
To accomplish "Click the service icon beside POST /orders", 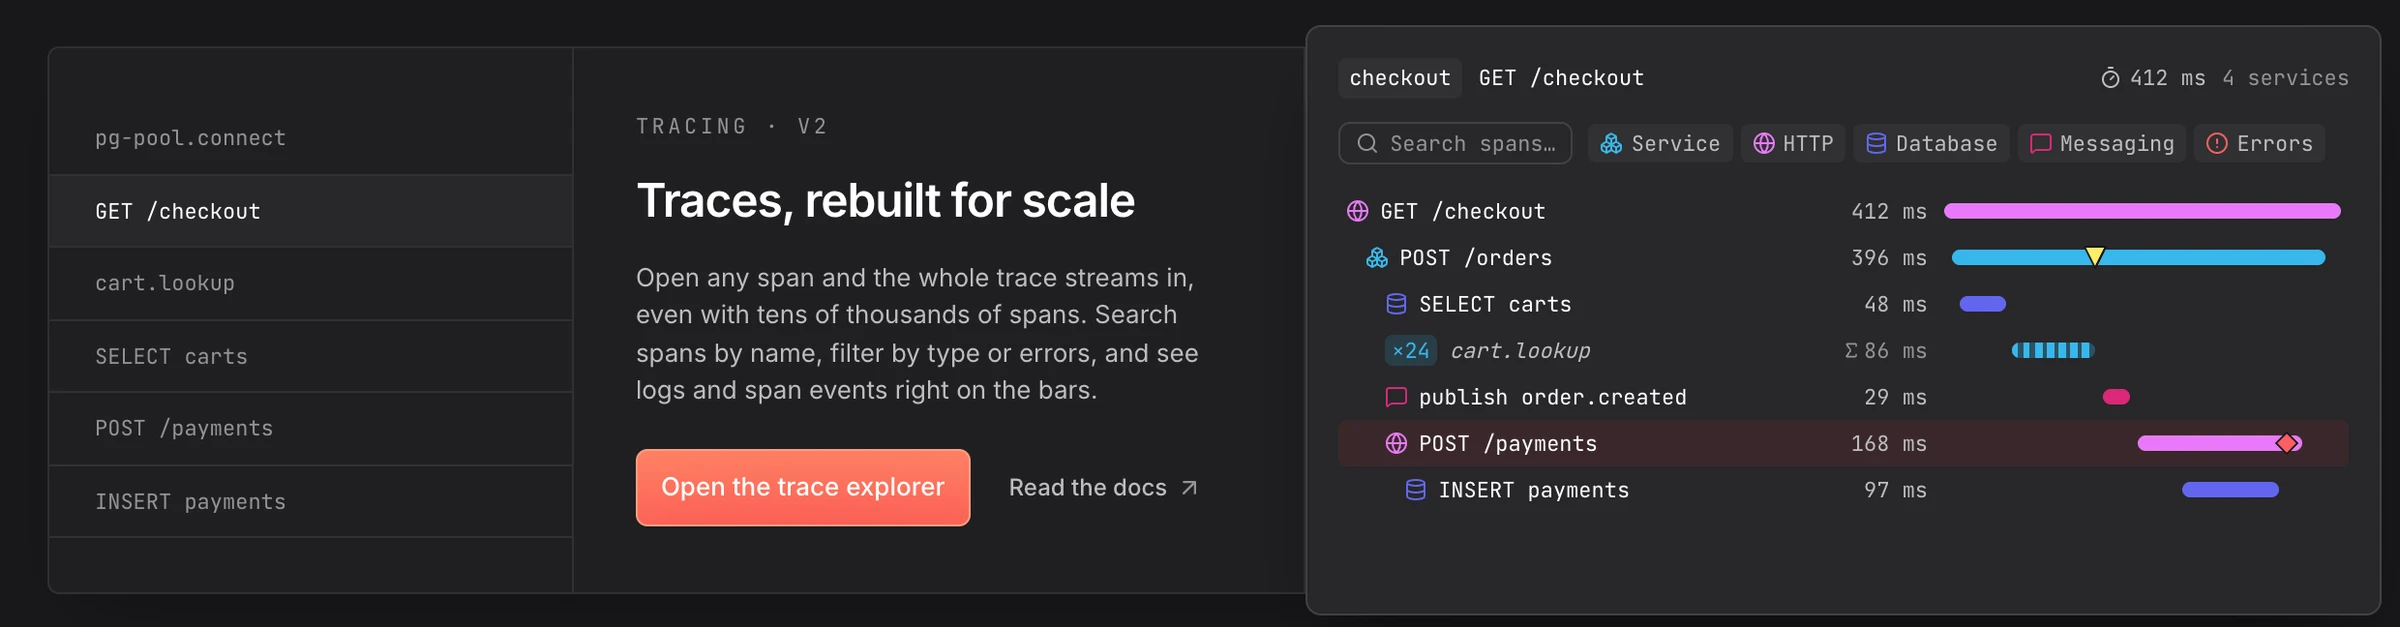I will point(1377,258).
